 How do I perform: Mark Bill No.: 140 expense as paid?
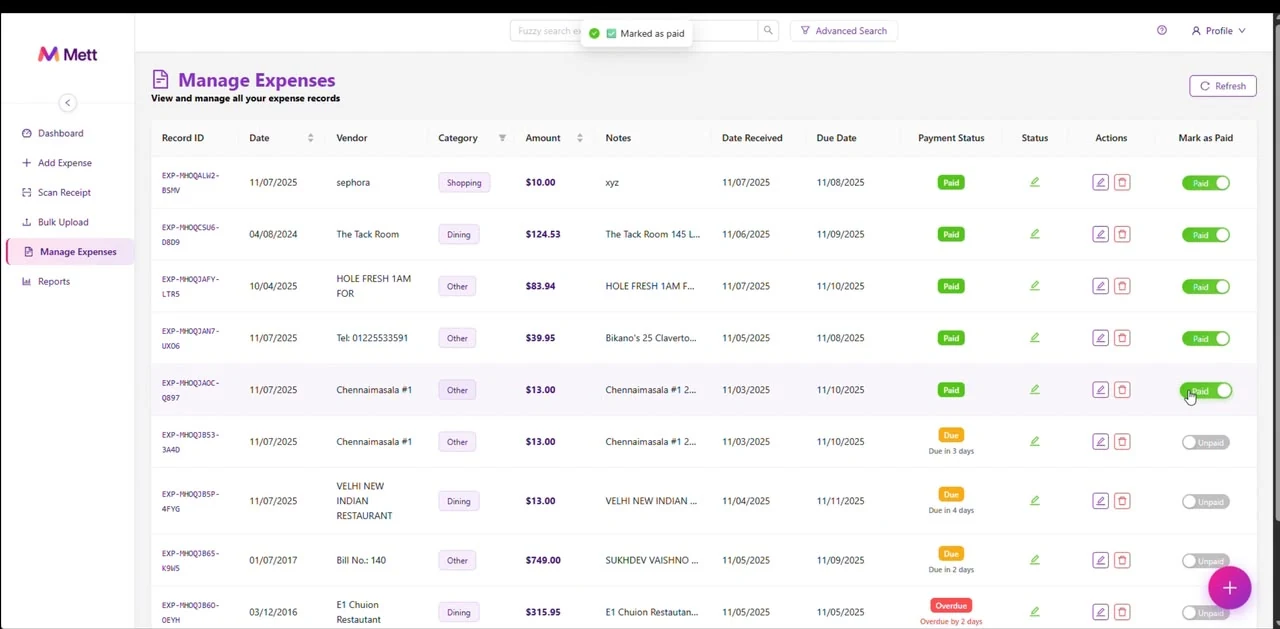point(1206,561)
